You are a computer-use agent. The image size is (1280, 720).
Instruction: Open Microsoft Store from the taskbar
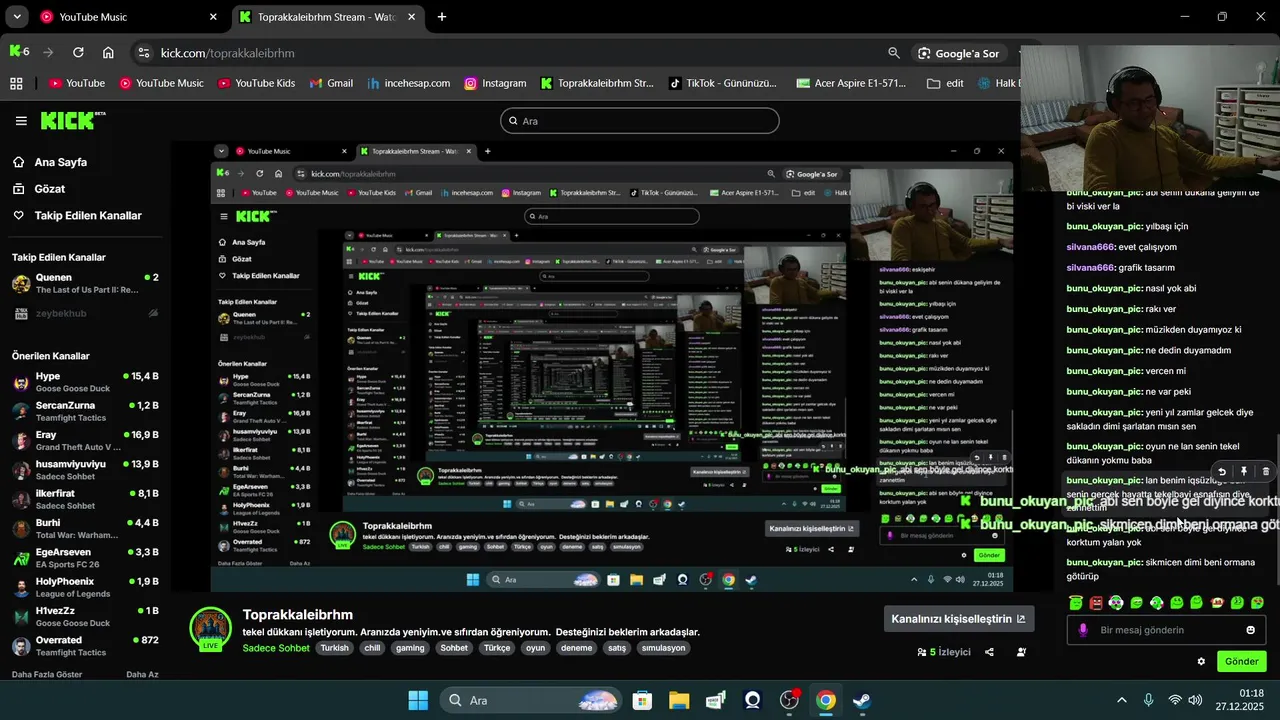643,700
